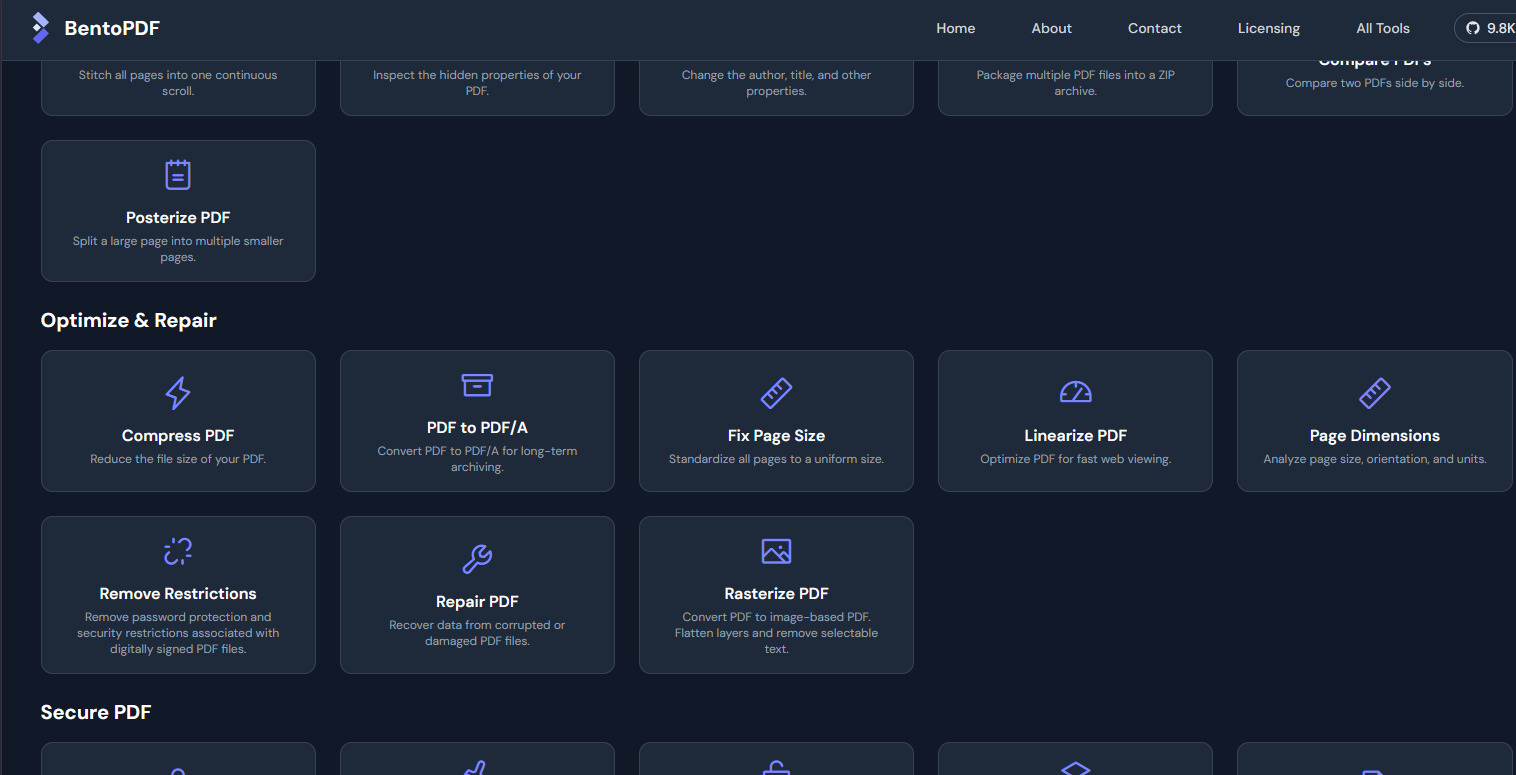
Task: Open the Rasterize PDF title
Action: point(776,593)
